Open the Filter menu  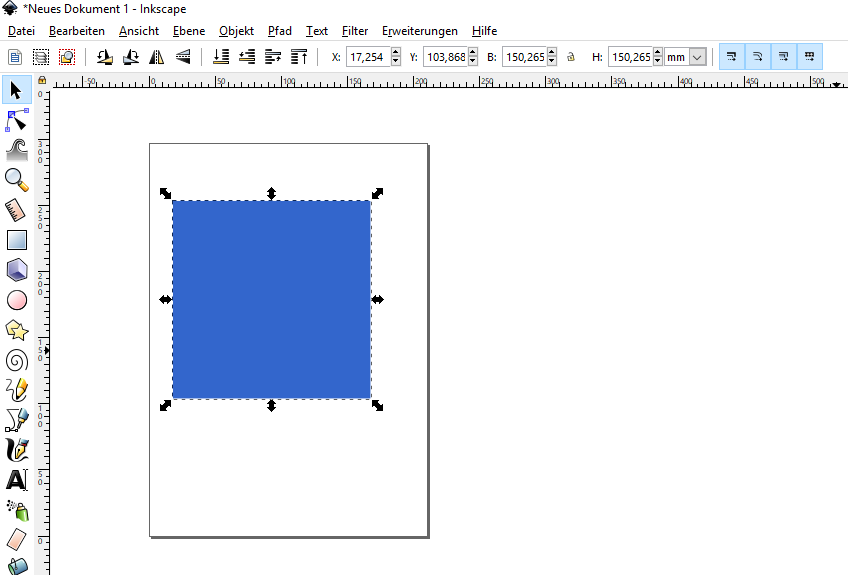coord(355,31)
